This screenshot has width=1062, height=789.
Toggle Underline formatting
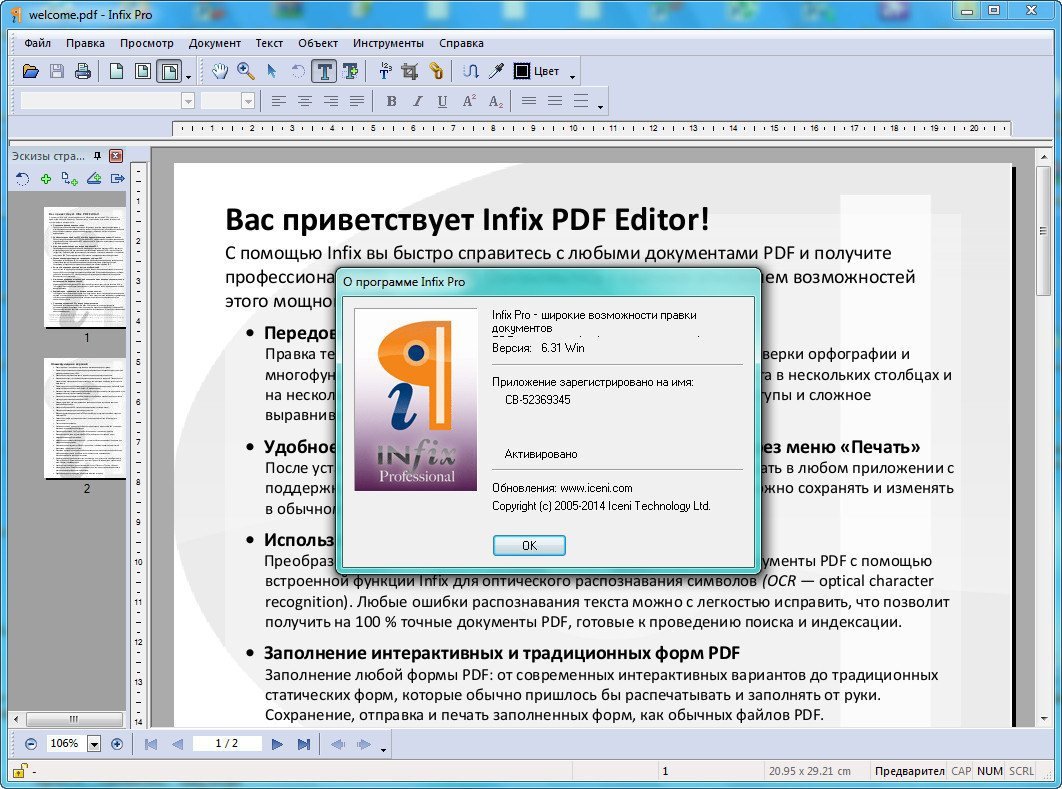click(442, 102)
